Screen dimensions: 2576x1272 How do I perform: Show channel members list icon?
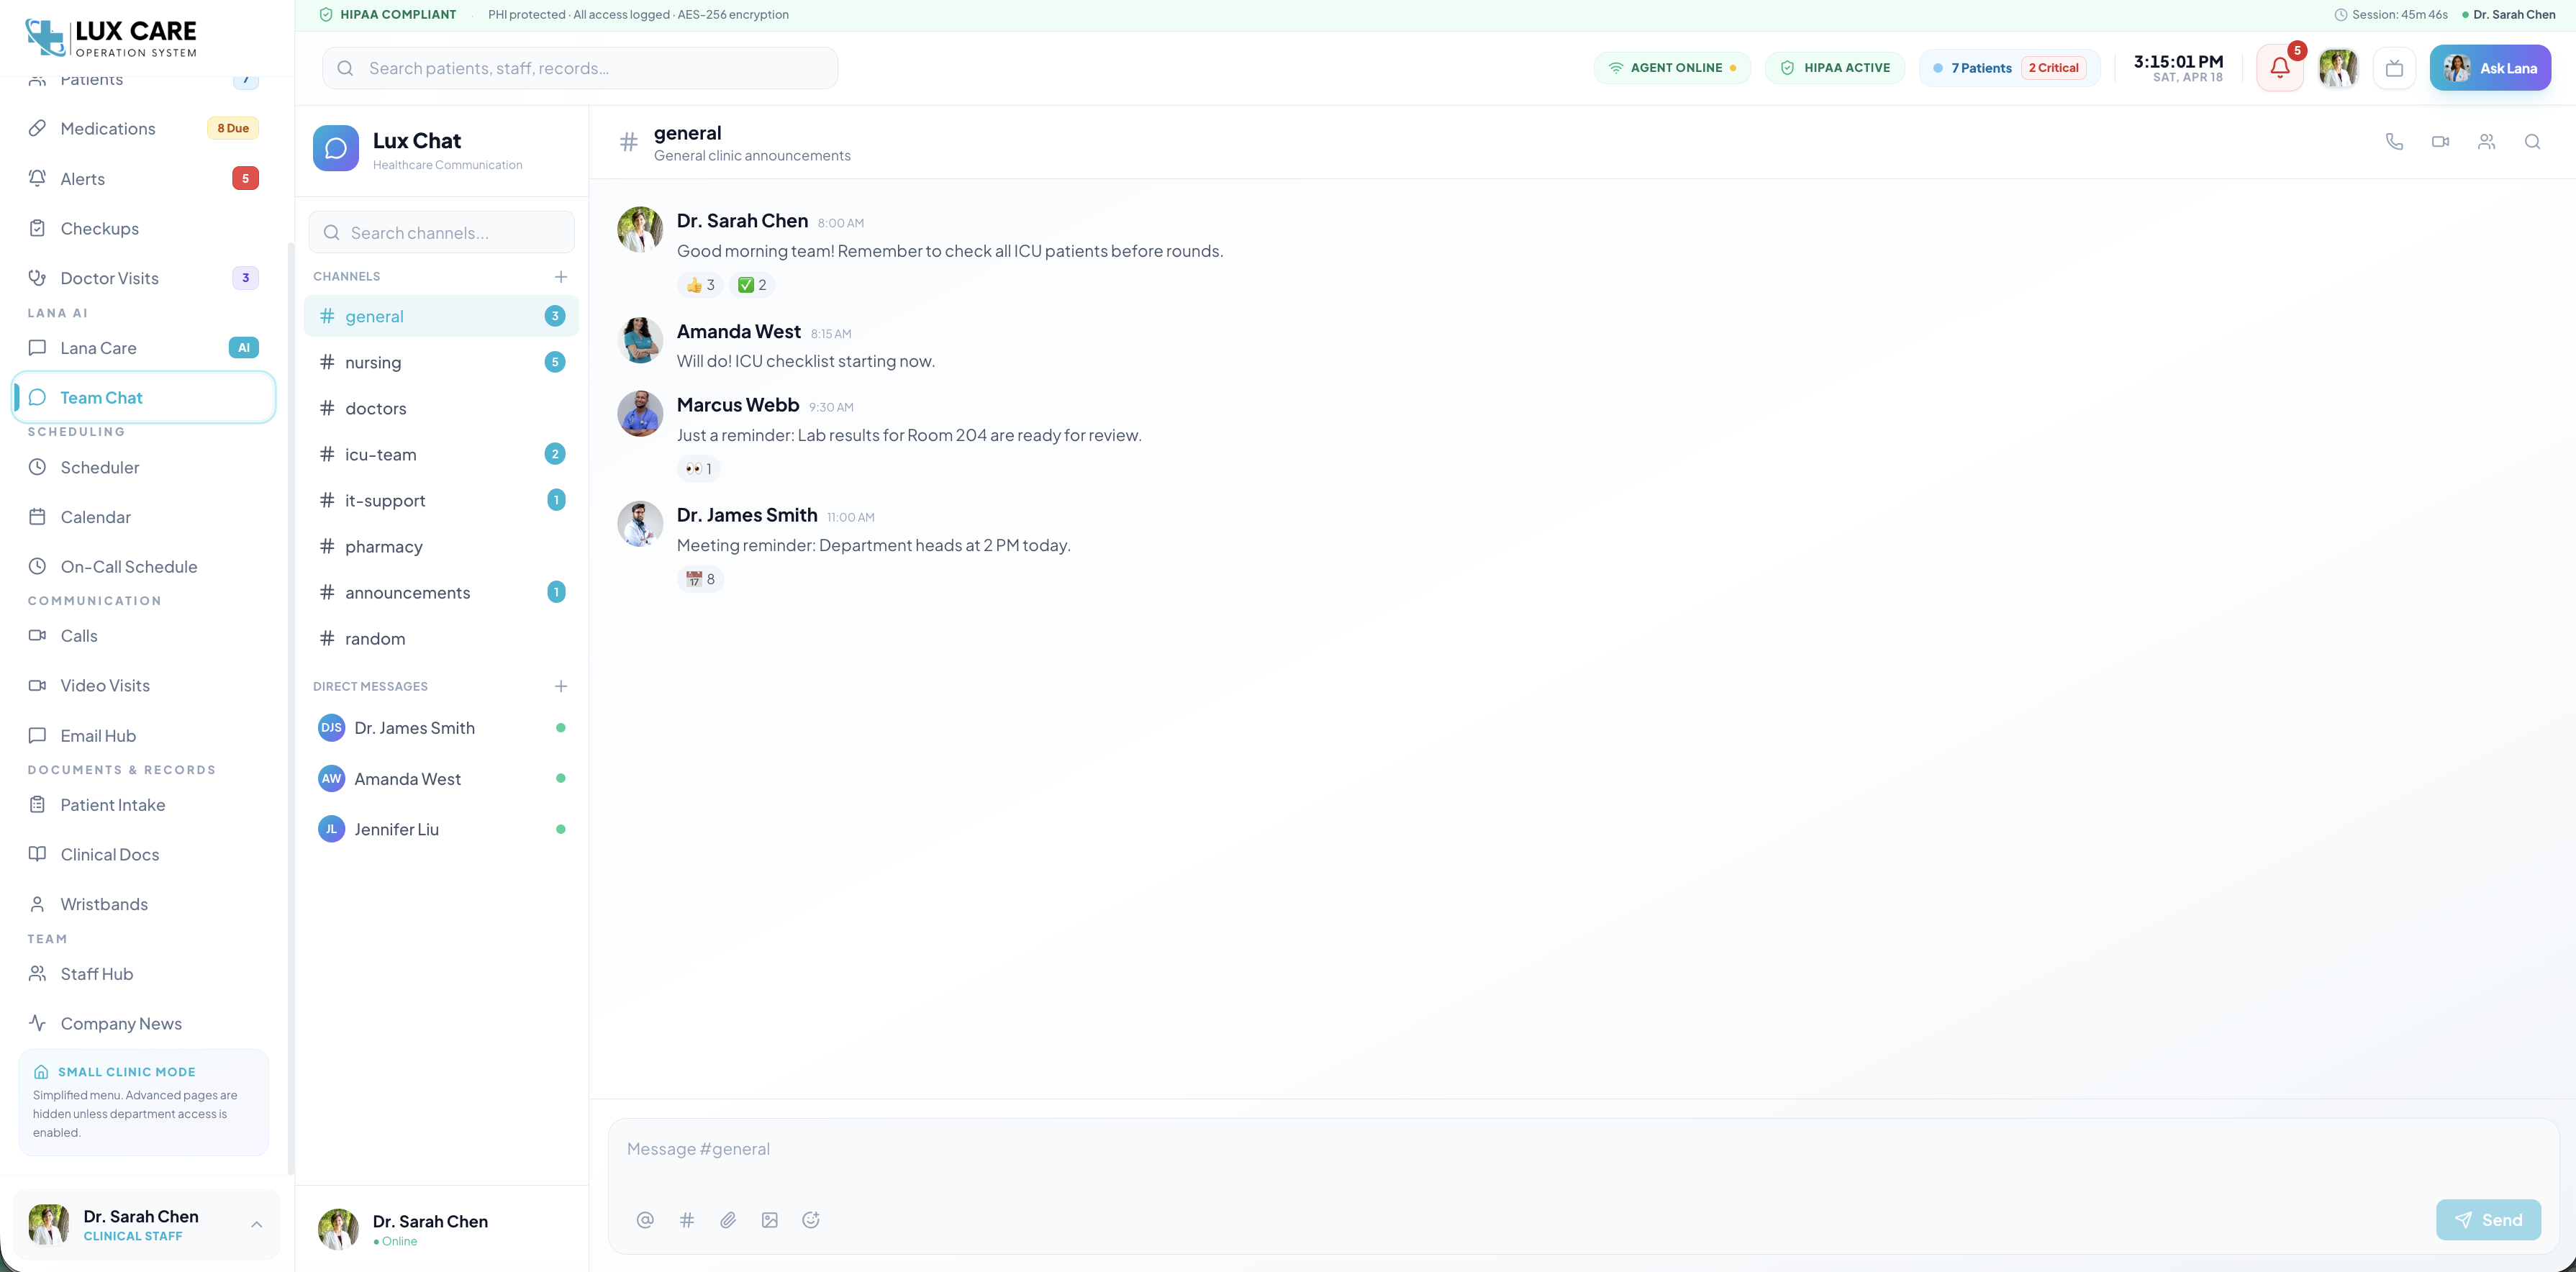pos(2486,142)
